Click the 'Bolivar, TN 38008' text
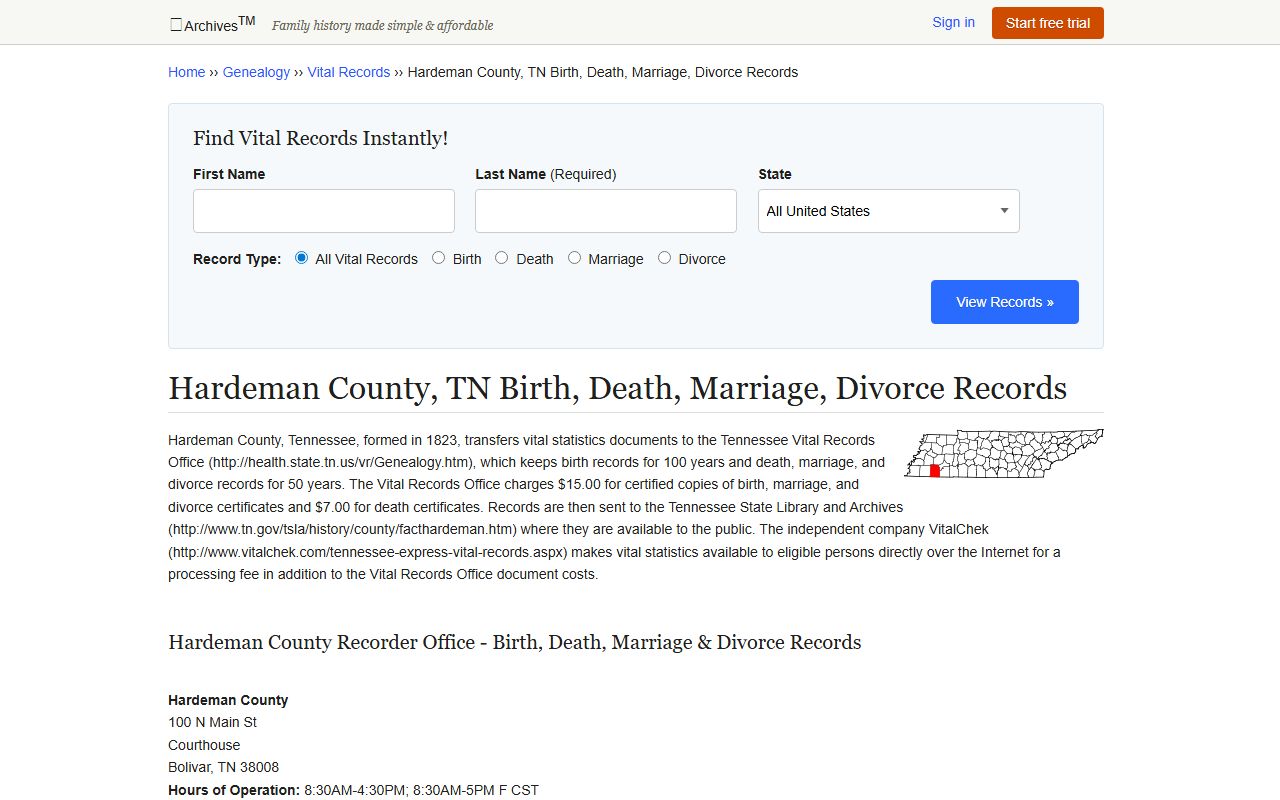The image size is (1280, 800). (x=224, y=767)
